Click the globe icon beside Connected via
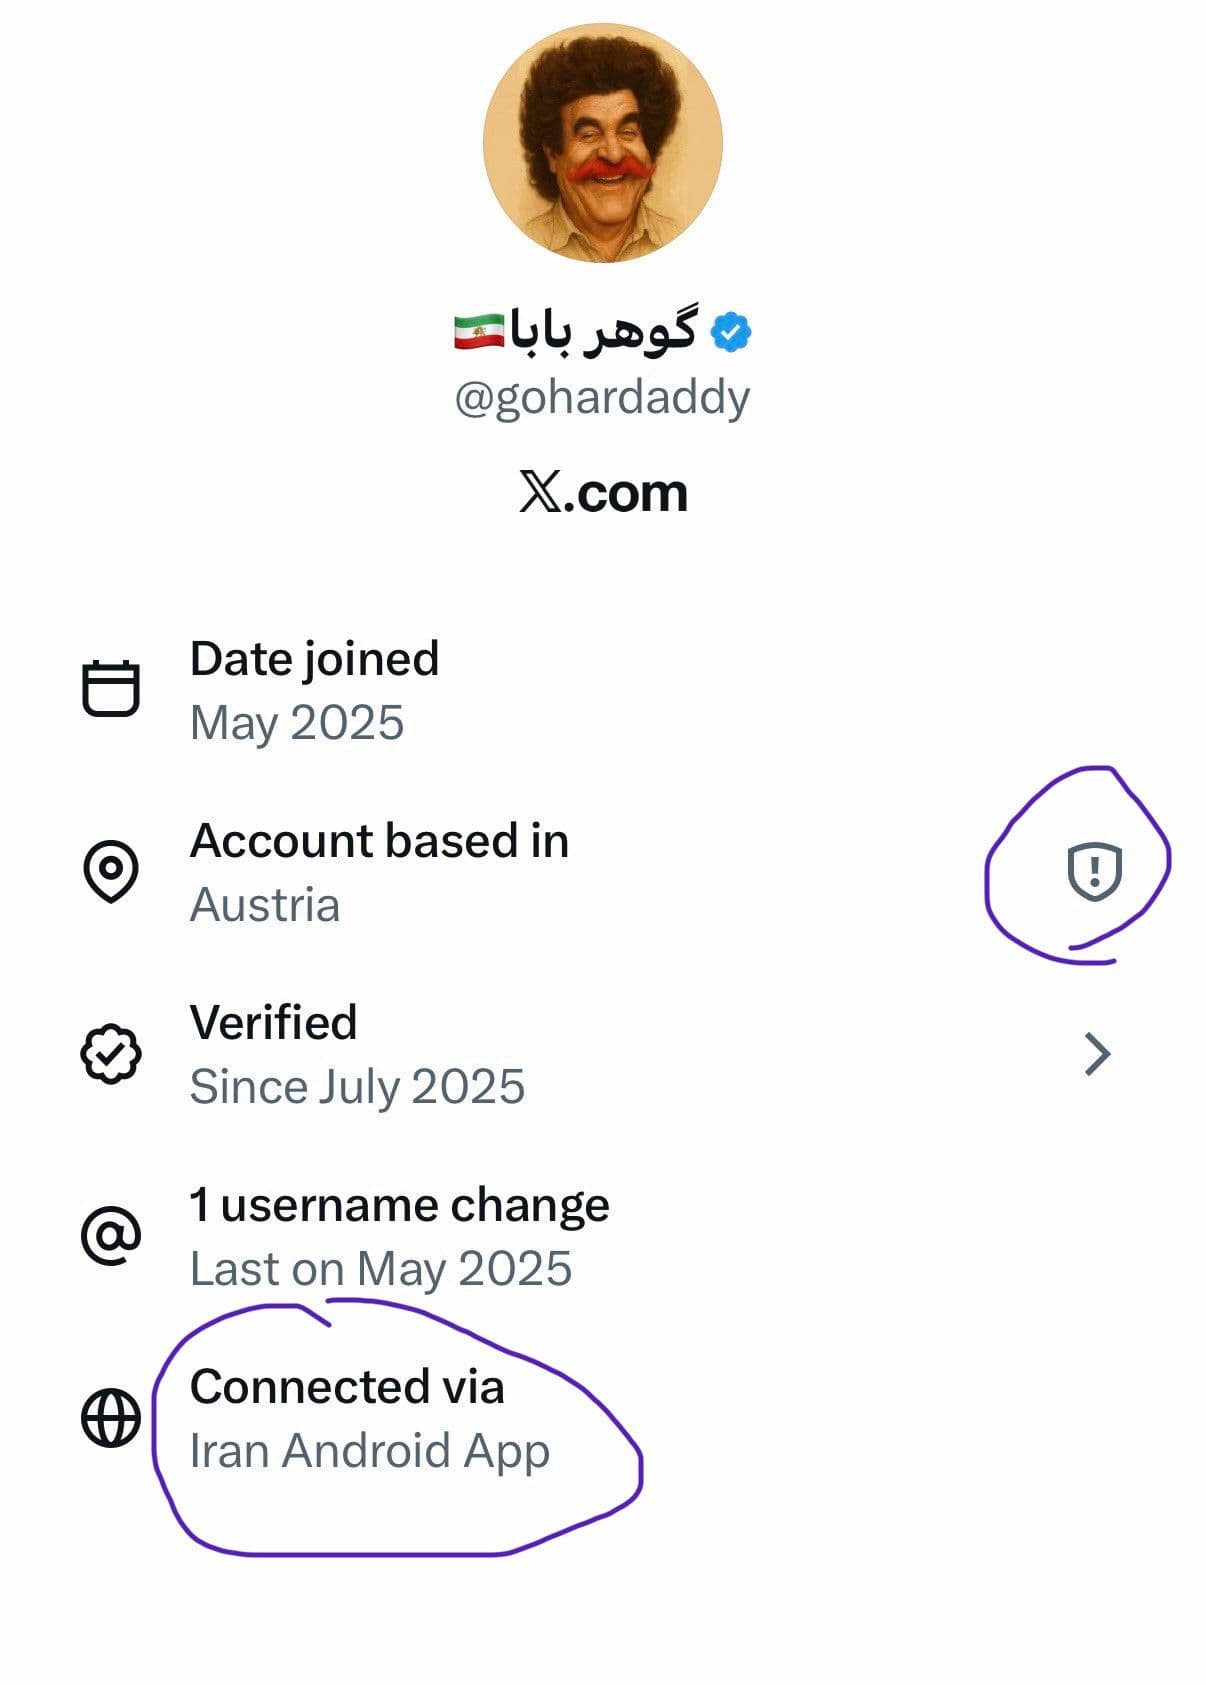1206x1685 pixels. 110,1417
